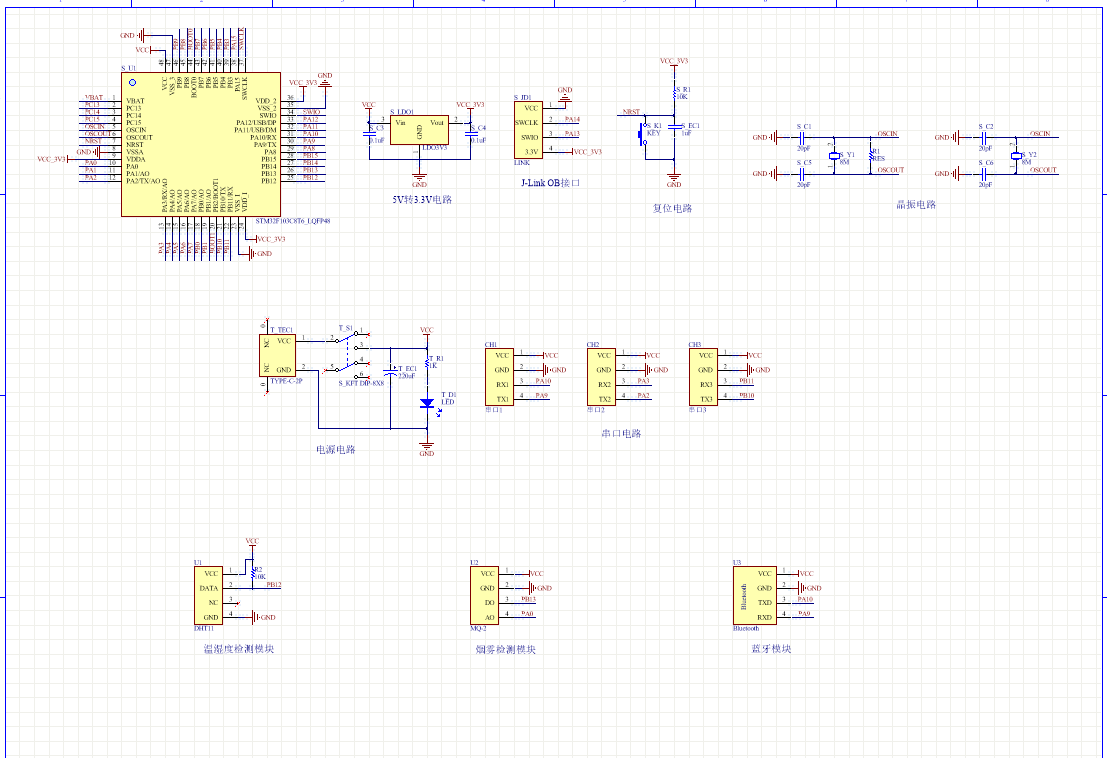Viewport: 1107px width, 758px height.
Task: Select the S_Y2 8M crystal symbol
Action: click(x=1016, y=155)
